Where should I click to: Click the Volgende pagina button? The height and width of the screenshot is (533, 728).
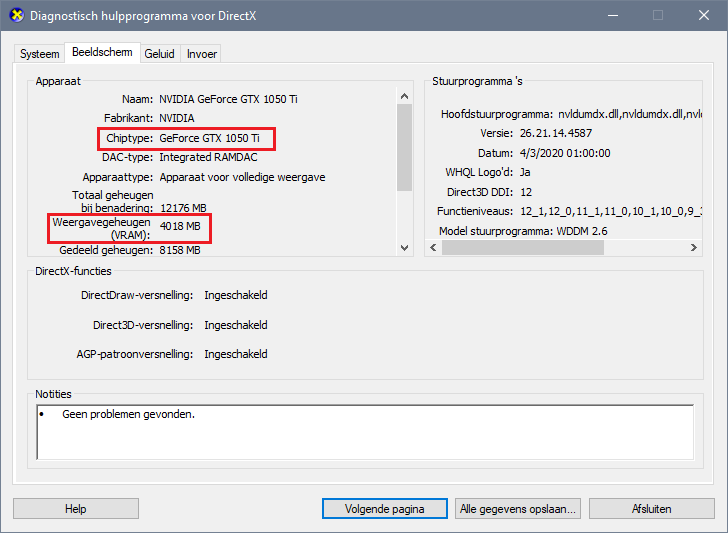384,509
